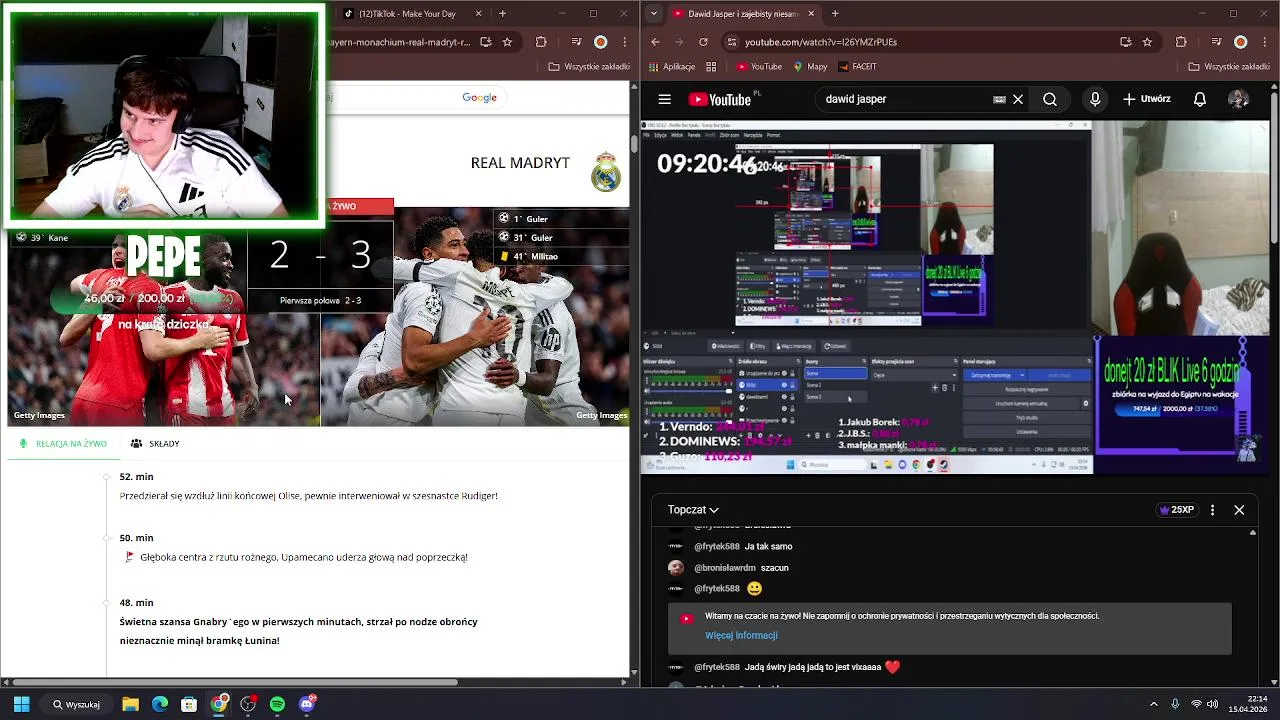Viewport: 1280px width, 720px height.
Task: Expand Topczat chat mode dropdown
Action: pos(693,510)
